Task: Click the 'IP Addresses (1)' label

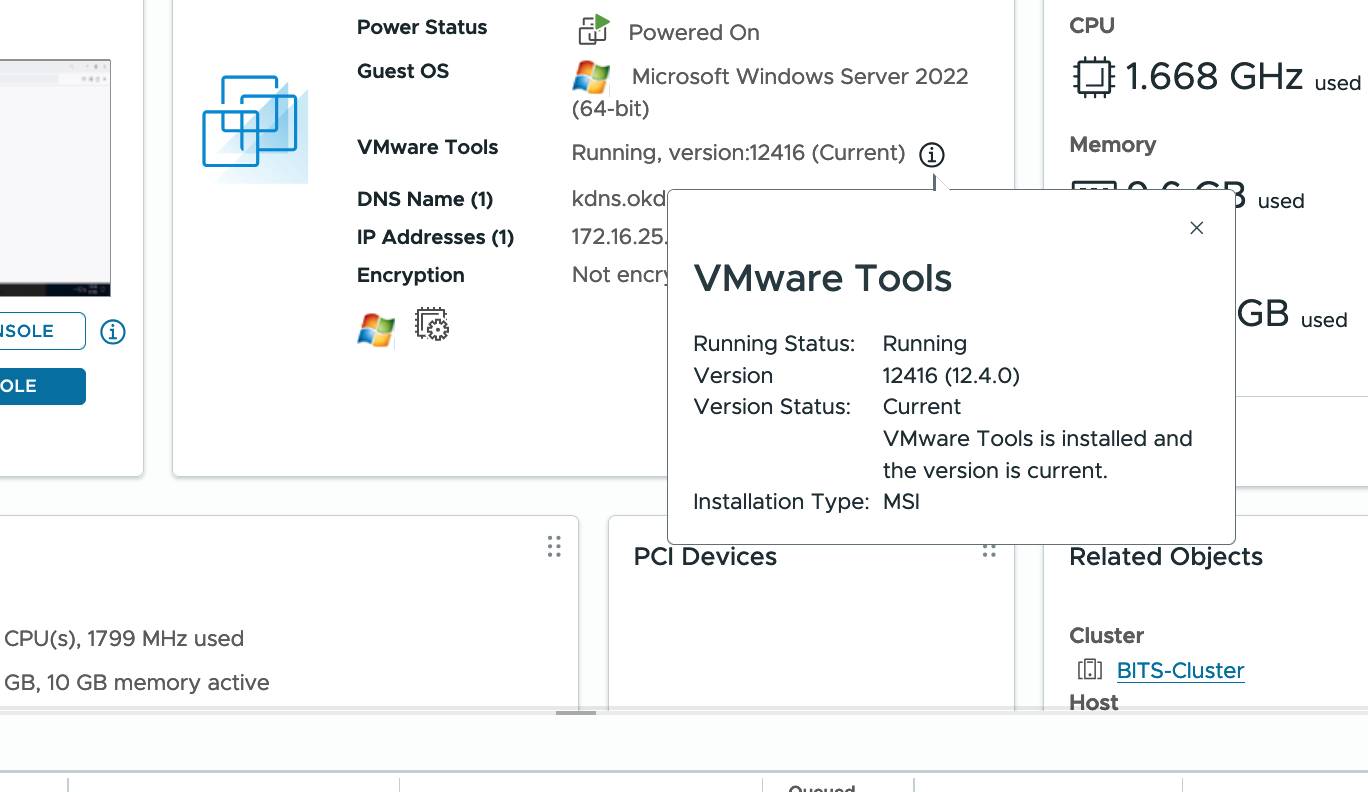Action: [x=435, y=237]
